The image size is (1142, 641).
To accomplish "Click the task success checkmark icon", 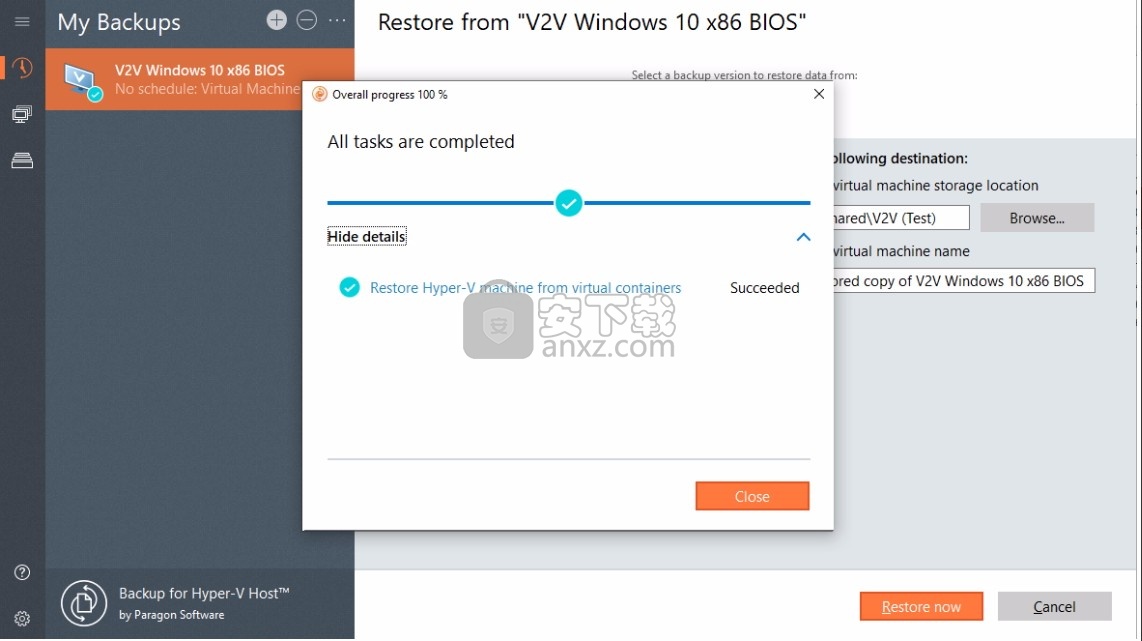I will point(350,288).
